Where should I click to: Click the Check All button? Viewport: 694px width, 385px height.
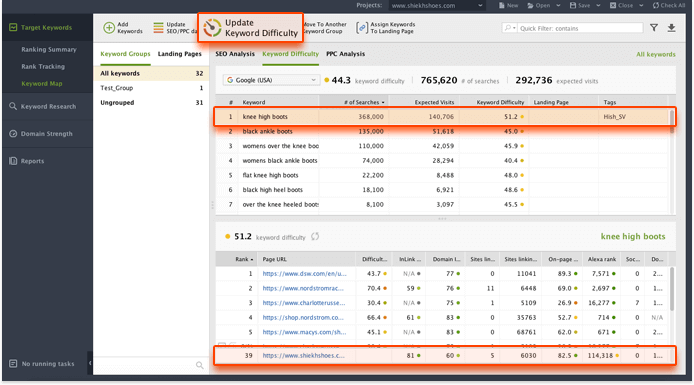coord(669,6)
